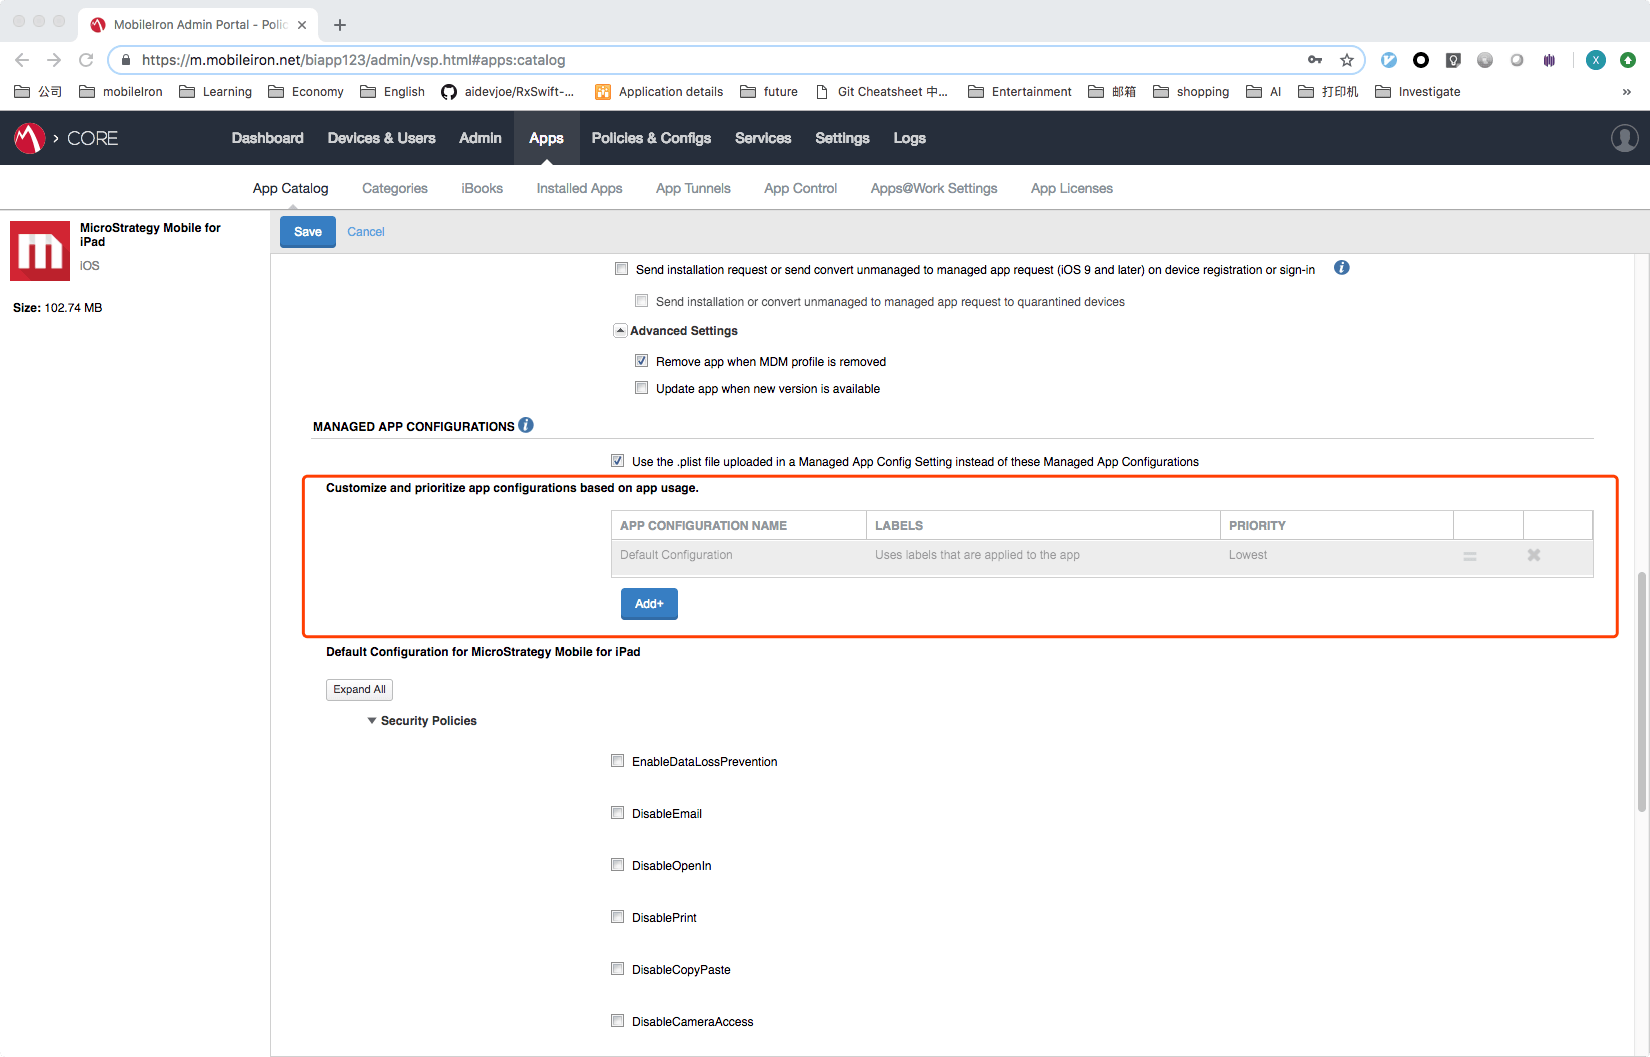The height and width of the screenshot is (1057, 1650).
Task: Open the Investigate bookmarks folder
Action: [1418, 92]
